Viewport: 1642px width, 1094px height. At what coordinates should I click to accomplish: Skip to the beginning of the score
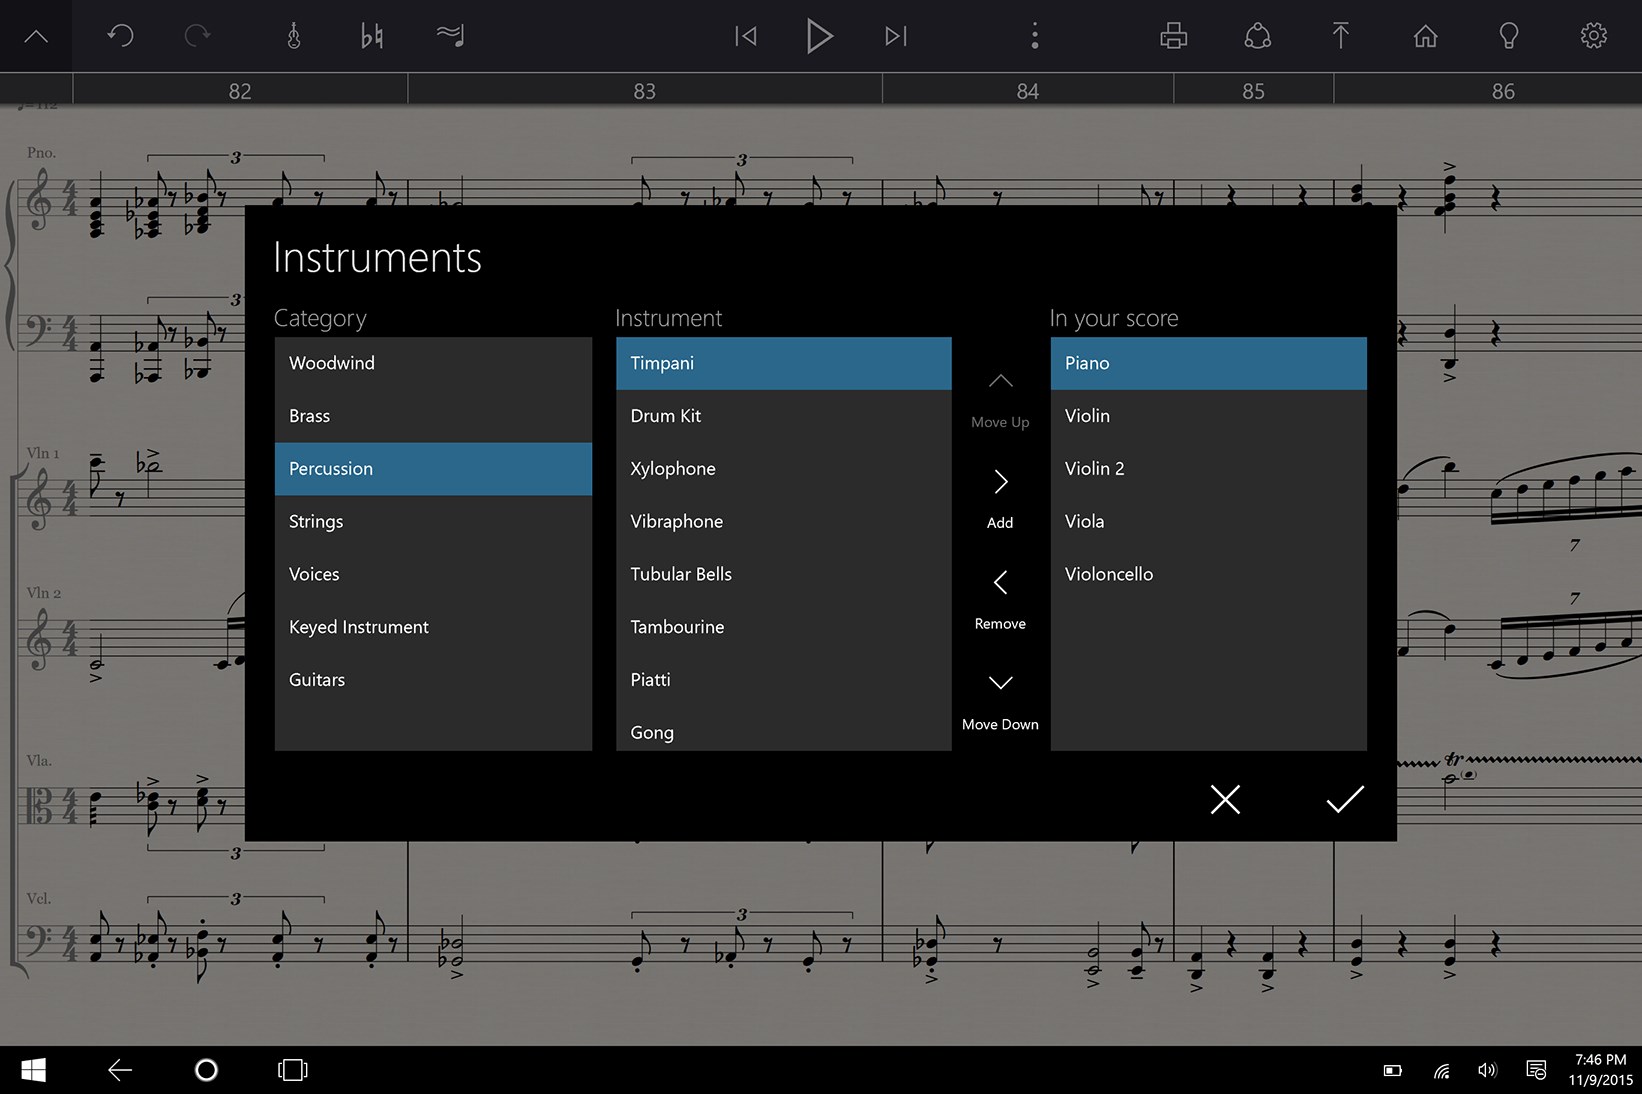point(744,36)
